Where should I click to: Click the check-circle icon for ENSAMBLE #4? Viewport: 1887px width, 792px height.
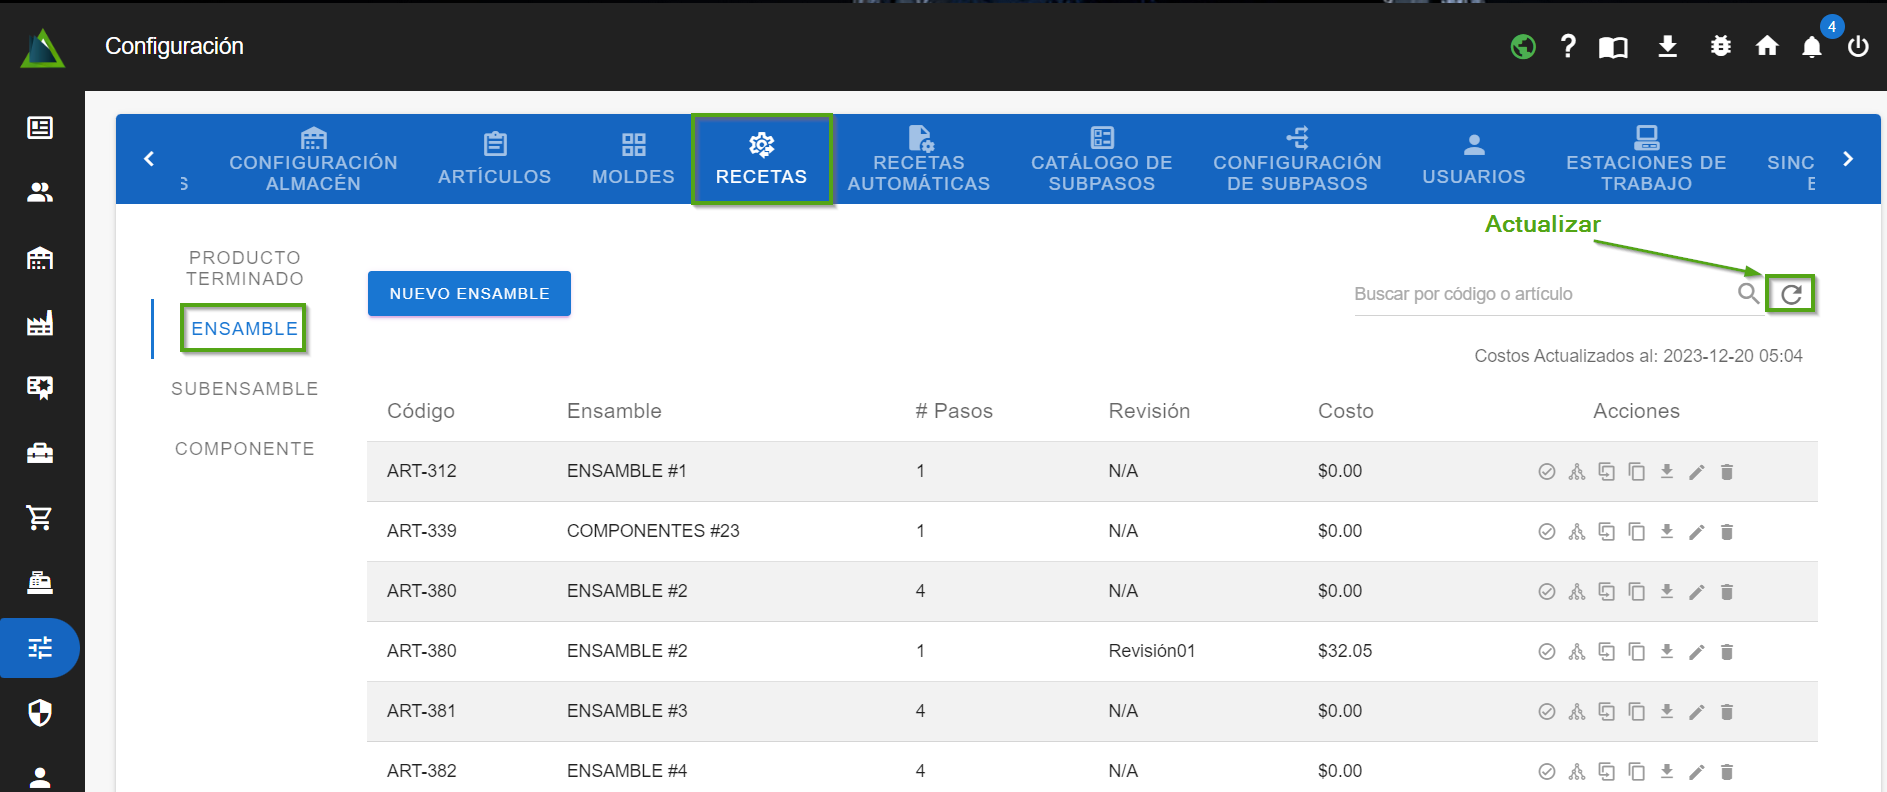pyautogui.click(x=1546, y=771)
